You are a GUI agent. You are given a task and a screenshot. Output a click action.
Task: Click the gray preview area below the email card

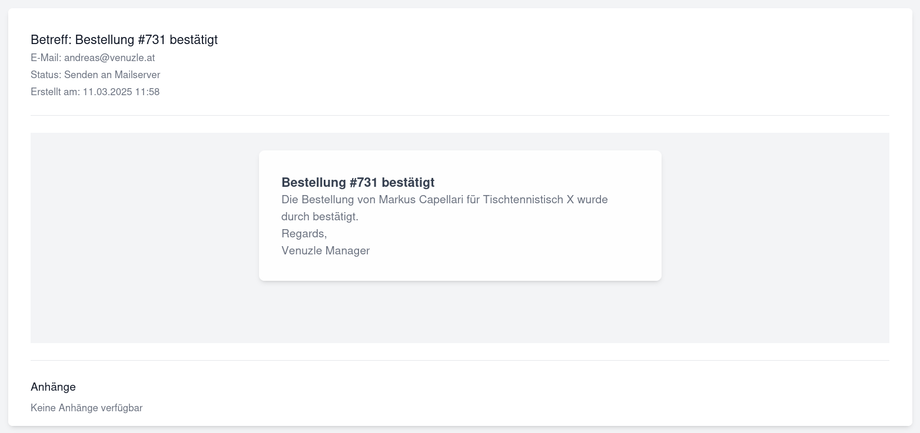tap(460, 315)
